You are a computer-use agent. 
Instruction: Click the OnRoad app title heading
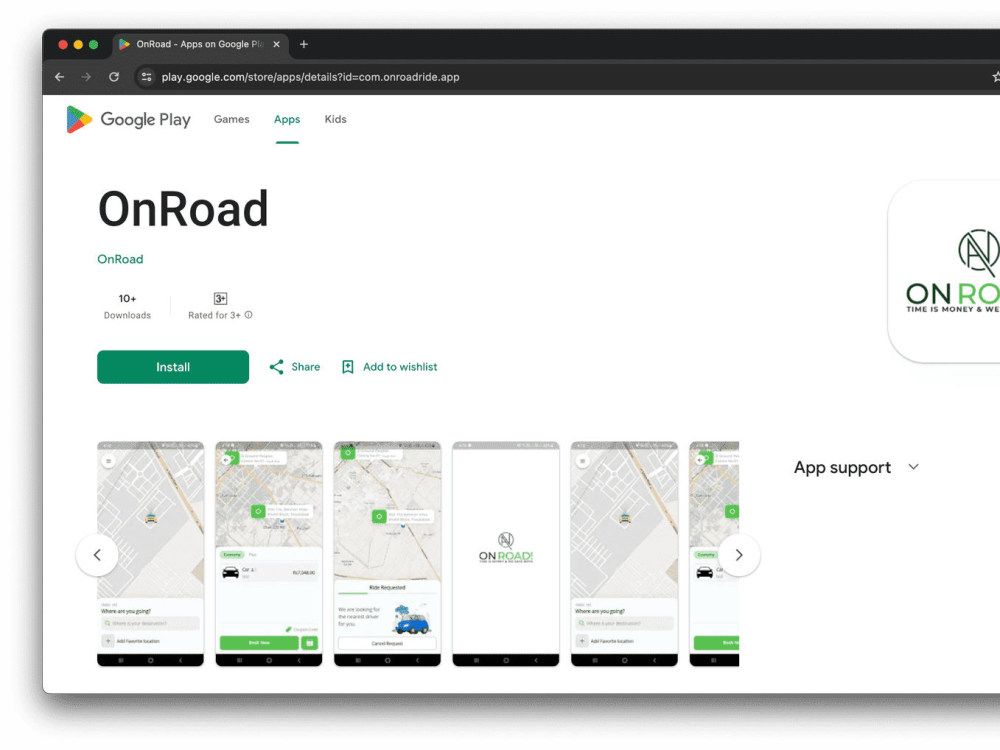pos(183,209)
